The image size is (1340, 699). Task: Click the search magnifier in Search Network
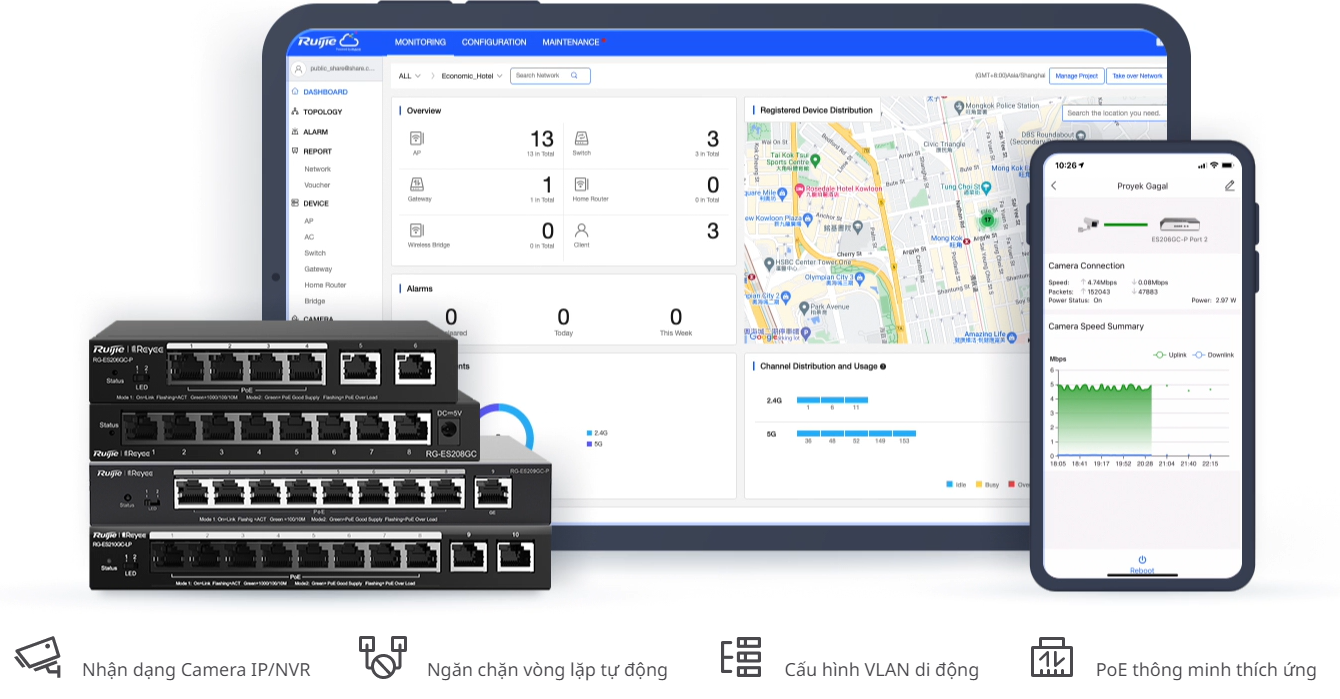click(x=574, y=76)
